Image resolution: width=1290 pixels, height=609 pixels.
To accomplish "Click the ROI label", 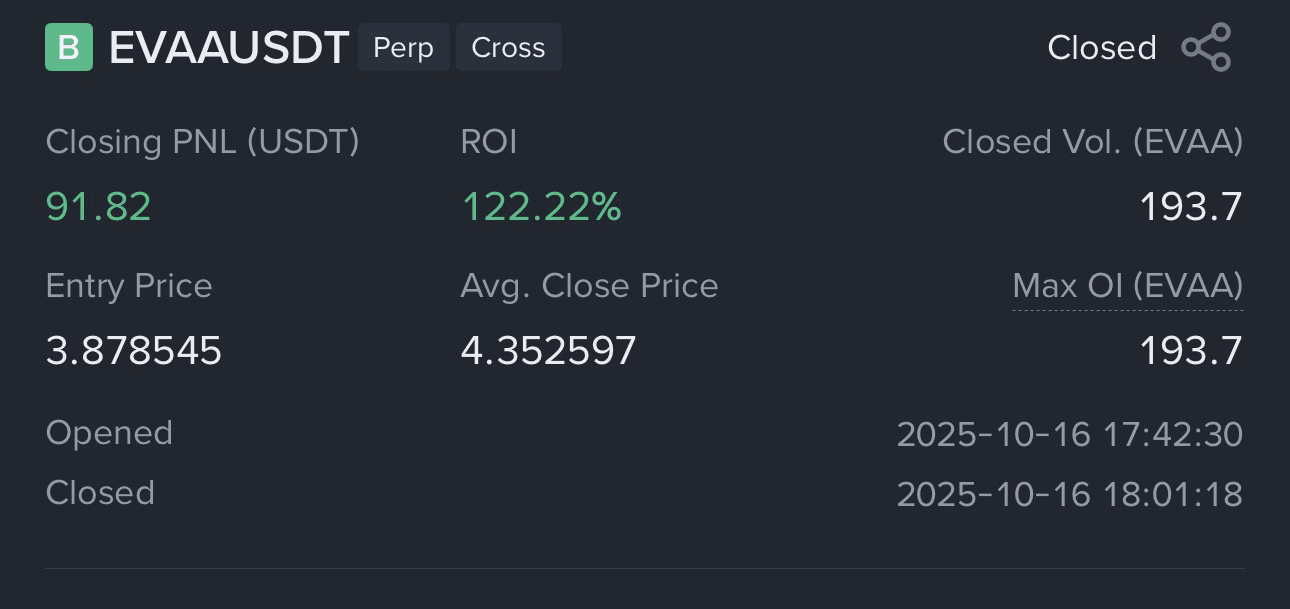I will click(x=489, y=142).
